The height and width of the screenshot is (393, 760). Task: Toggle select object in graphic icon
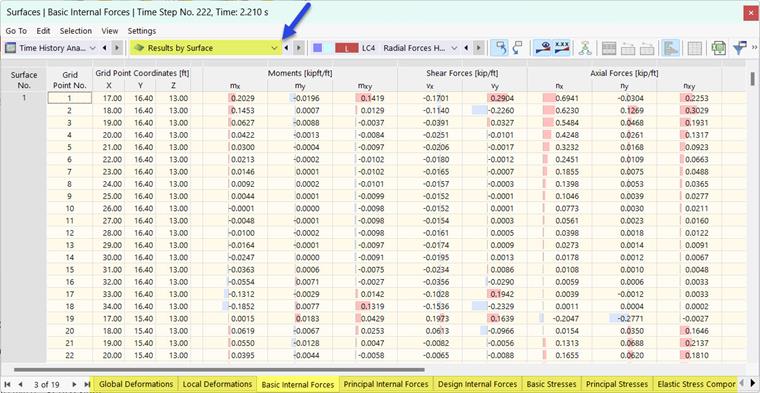pos(499,48)
